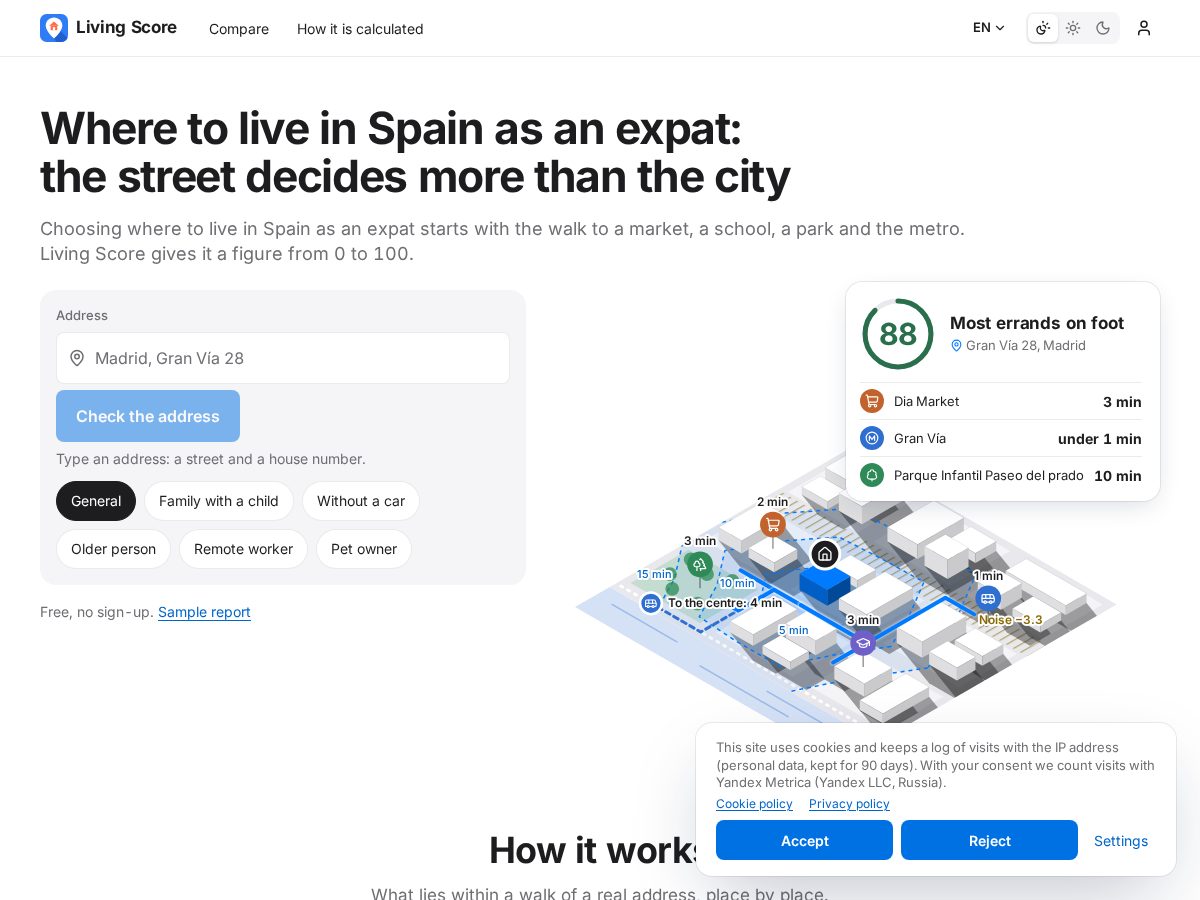Select Without a car profile
The image size is (1200, 900).
click(361, 501)
